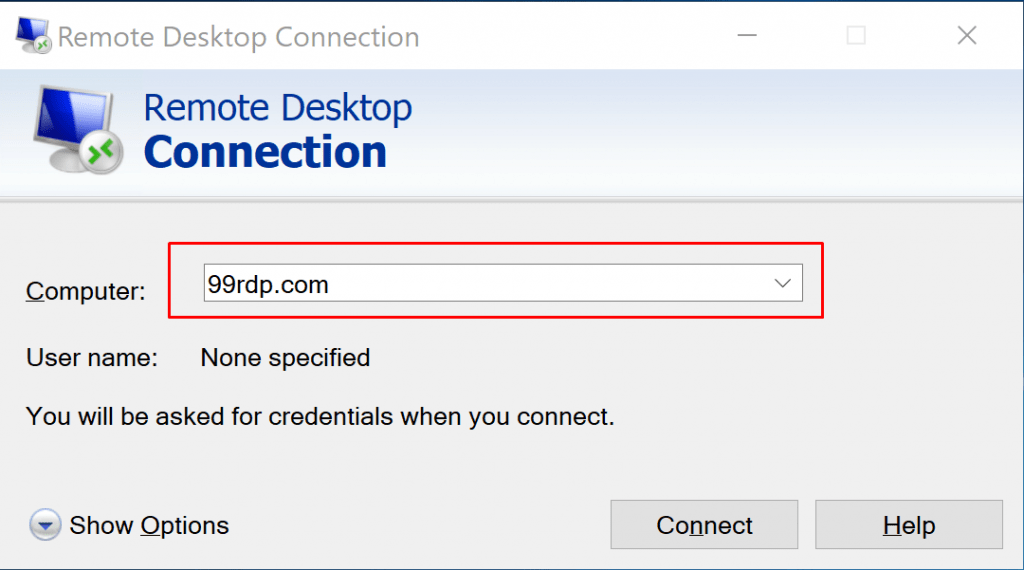Click the disabled maximize window icon
This screenshot has width=1024, height=570.
tap(856, 37)
